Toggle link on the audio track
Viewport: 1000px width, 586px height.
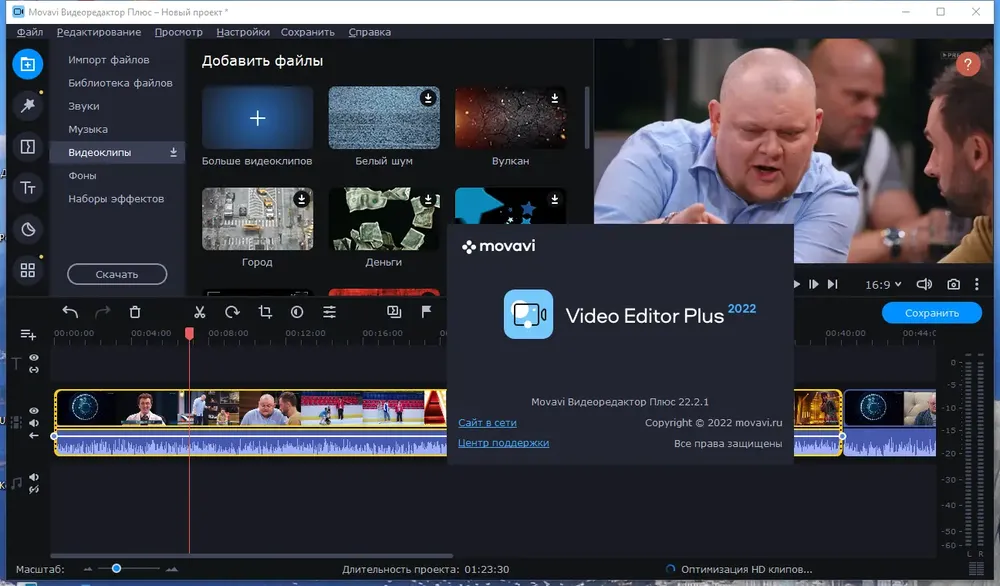(x=34, y=489)
